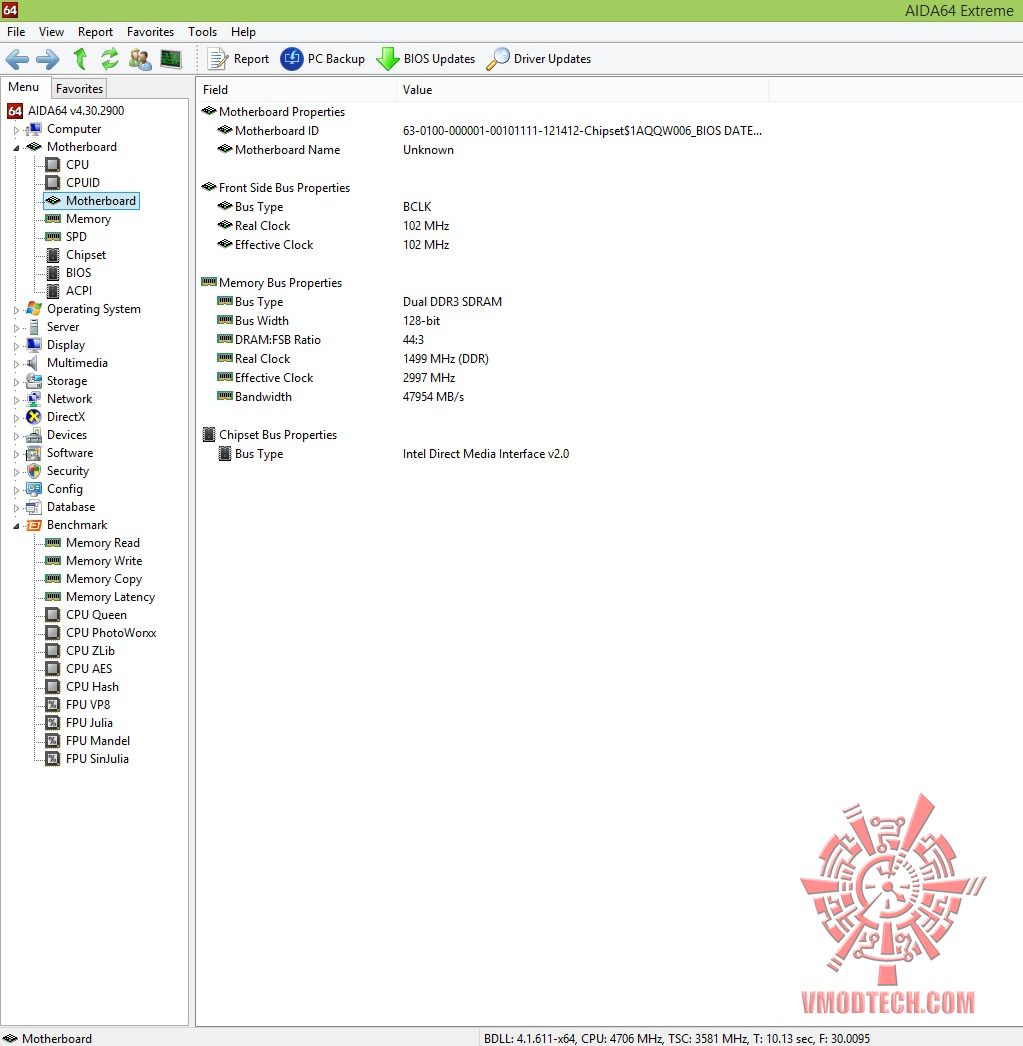Expand the Multimedia tree node

pyautogui.click(x=17, y=364)
